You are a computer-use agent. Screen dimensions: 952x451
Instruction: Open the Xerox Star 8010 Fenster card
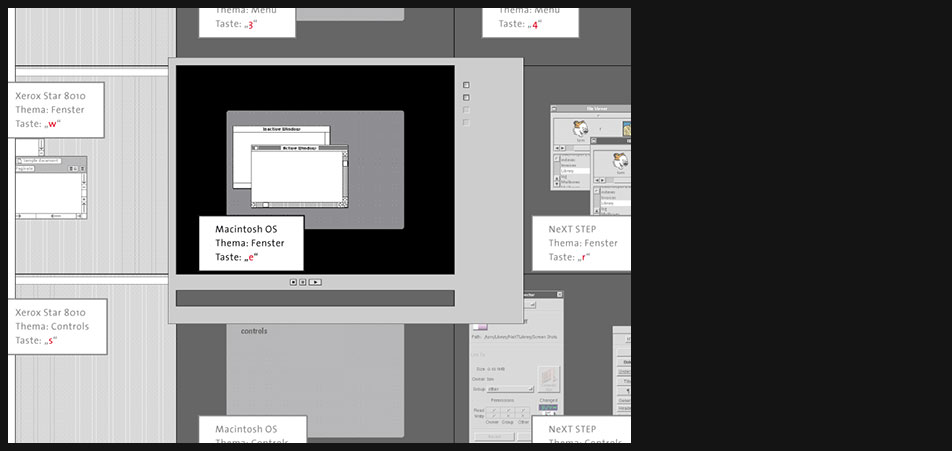pos(57,110)
